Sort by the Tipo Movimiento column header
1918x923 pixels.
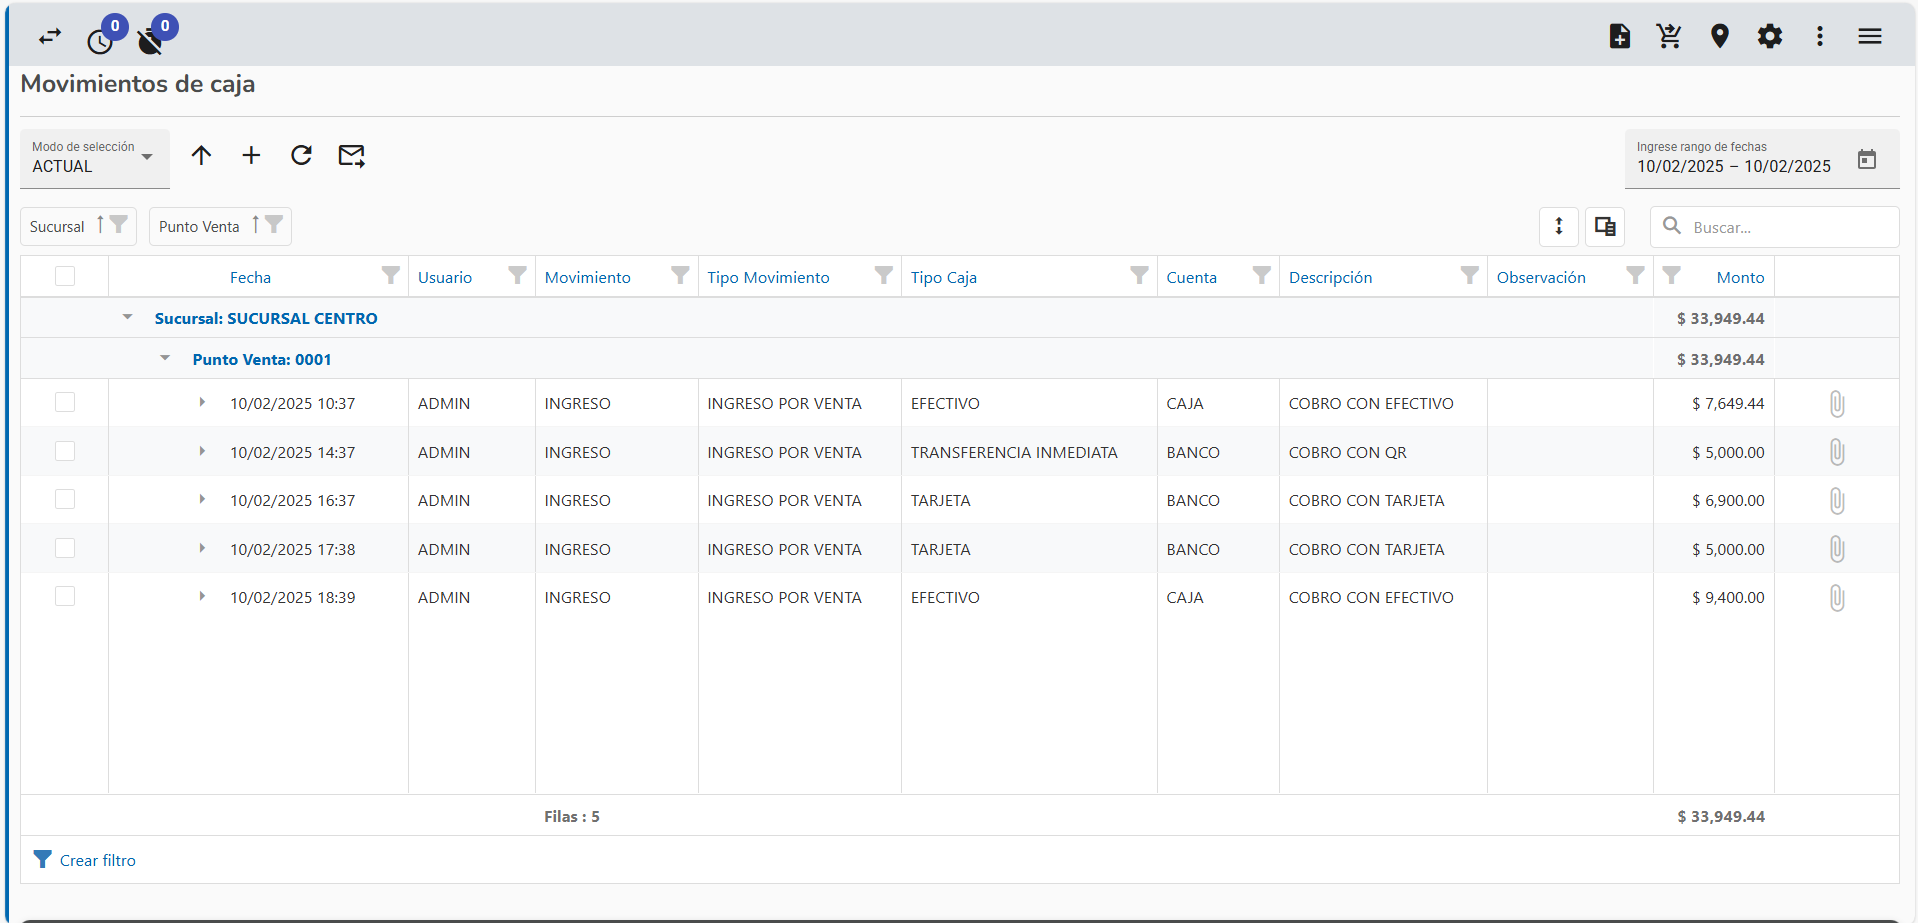[768, 278]
